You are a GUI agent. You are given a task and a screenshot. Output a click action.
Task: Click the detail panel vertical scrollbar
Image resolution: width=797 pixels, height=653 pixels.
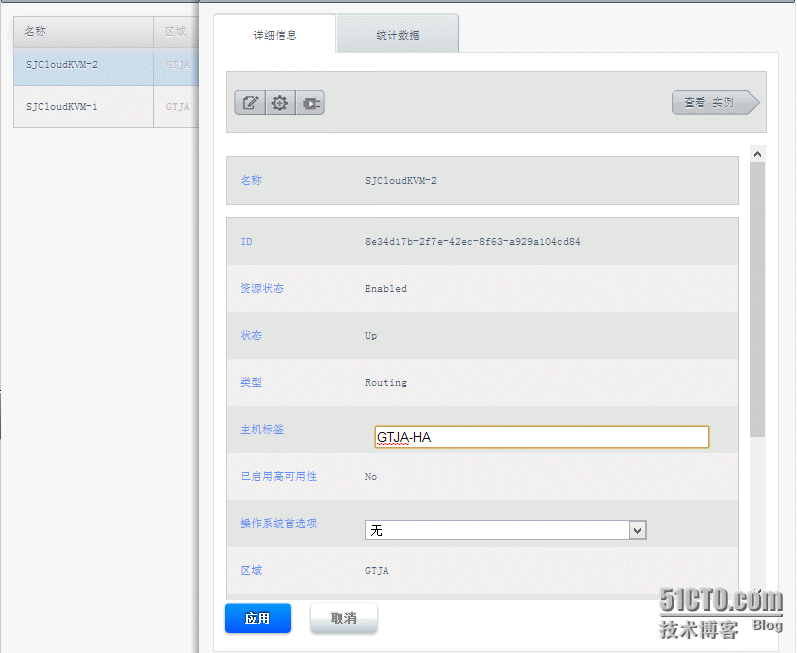(757, 299)
